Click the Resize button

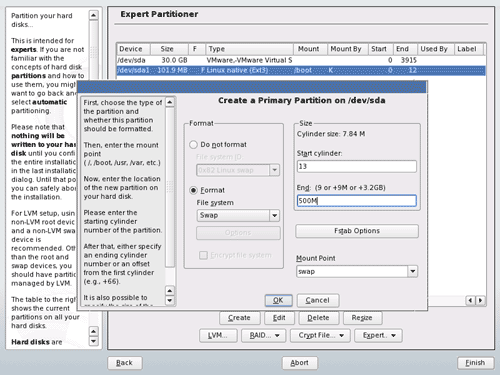pos(362,318)
